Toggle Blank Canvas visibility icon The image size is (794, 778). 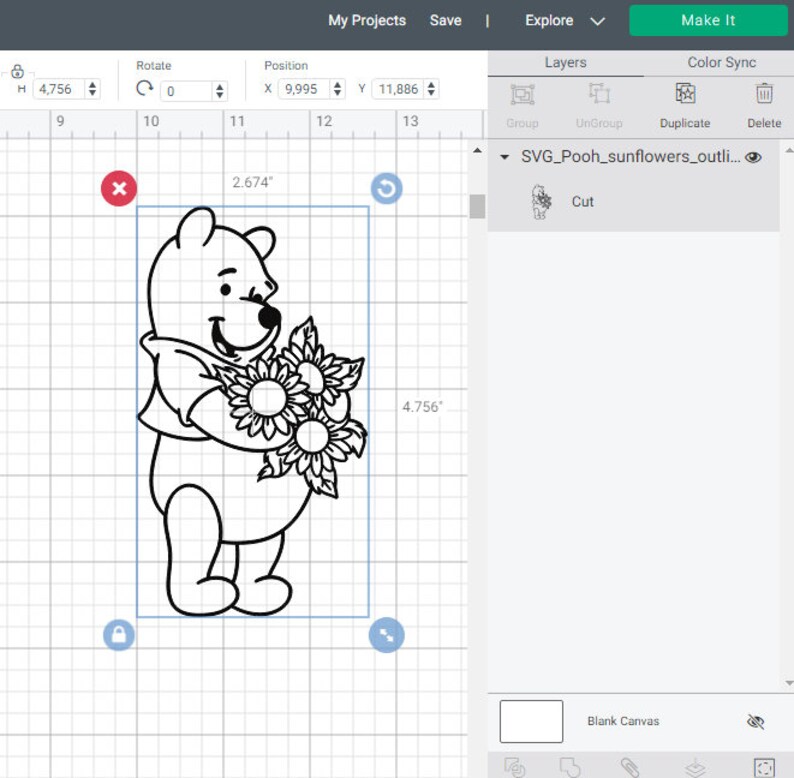coord(756,721)
